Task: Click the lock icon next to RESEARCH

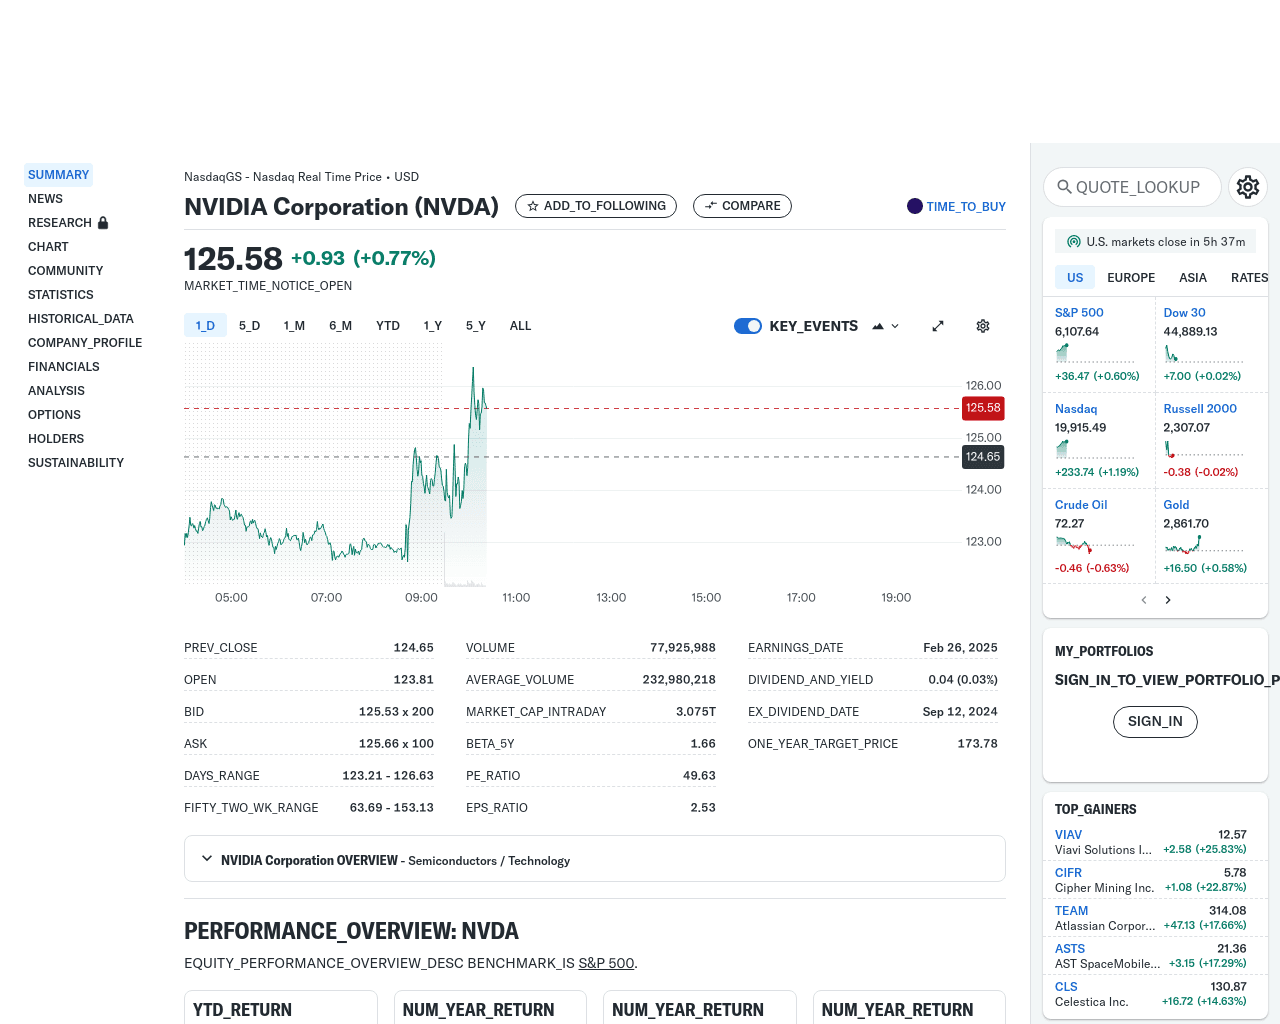Action: coord(103,223)
